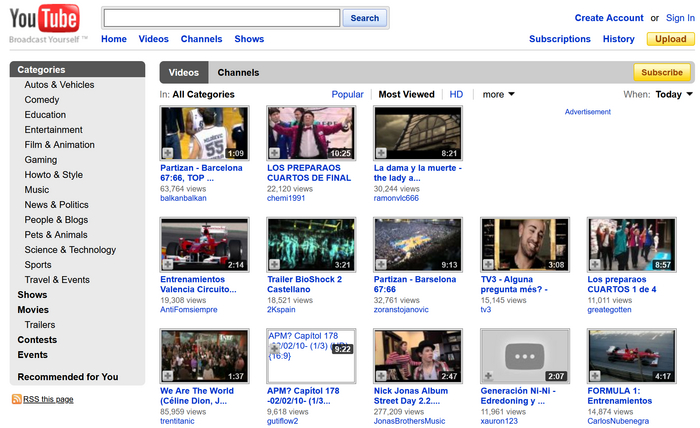Select Education category

click(45, 115)
